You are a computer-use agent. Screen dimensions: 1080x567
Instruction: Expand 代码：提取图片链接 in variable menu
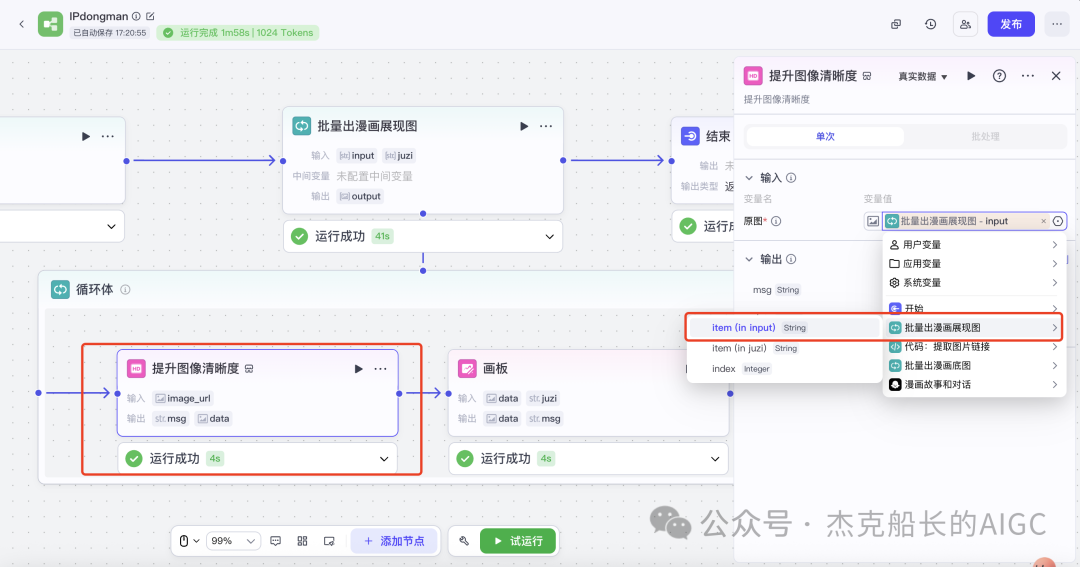click(973, 347)
